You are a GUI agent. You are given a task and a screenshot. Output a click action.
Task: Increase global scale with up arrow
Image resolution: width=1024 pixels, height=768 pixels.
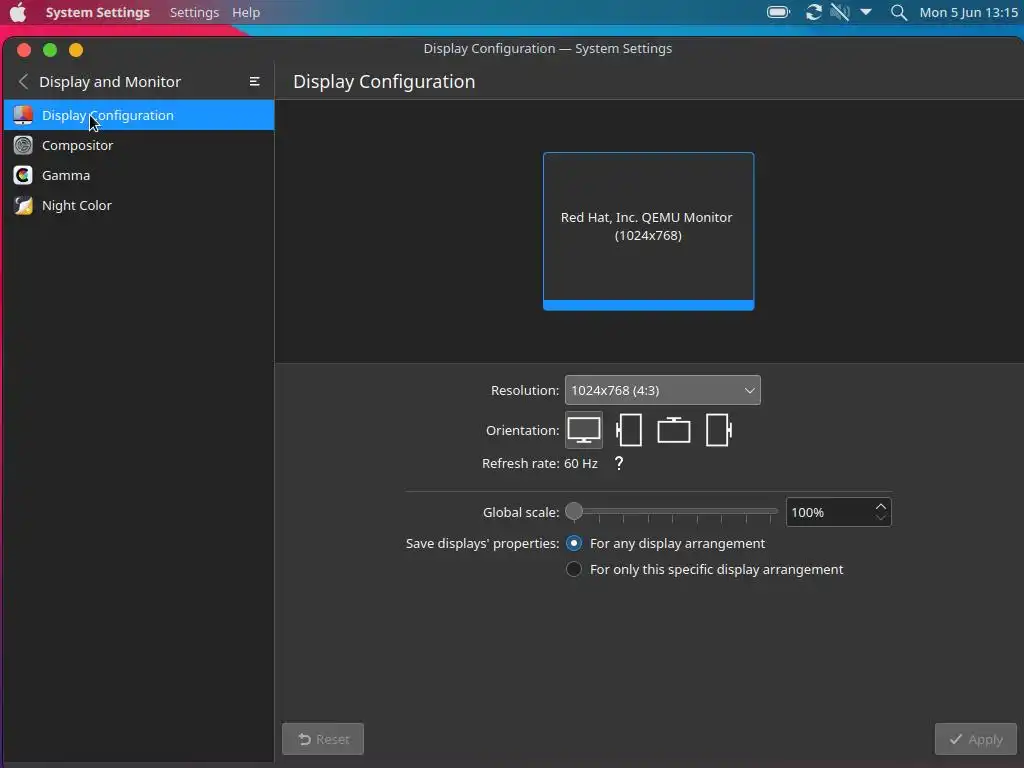tap(881, 506)
